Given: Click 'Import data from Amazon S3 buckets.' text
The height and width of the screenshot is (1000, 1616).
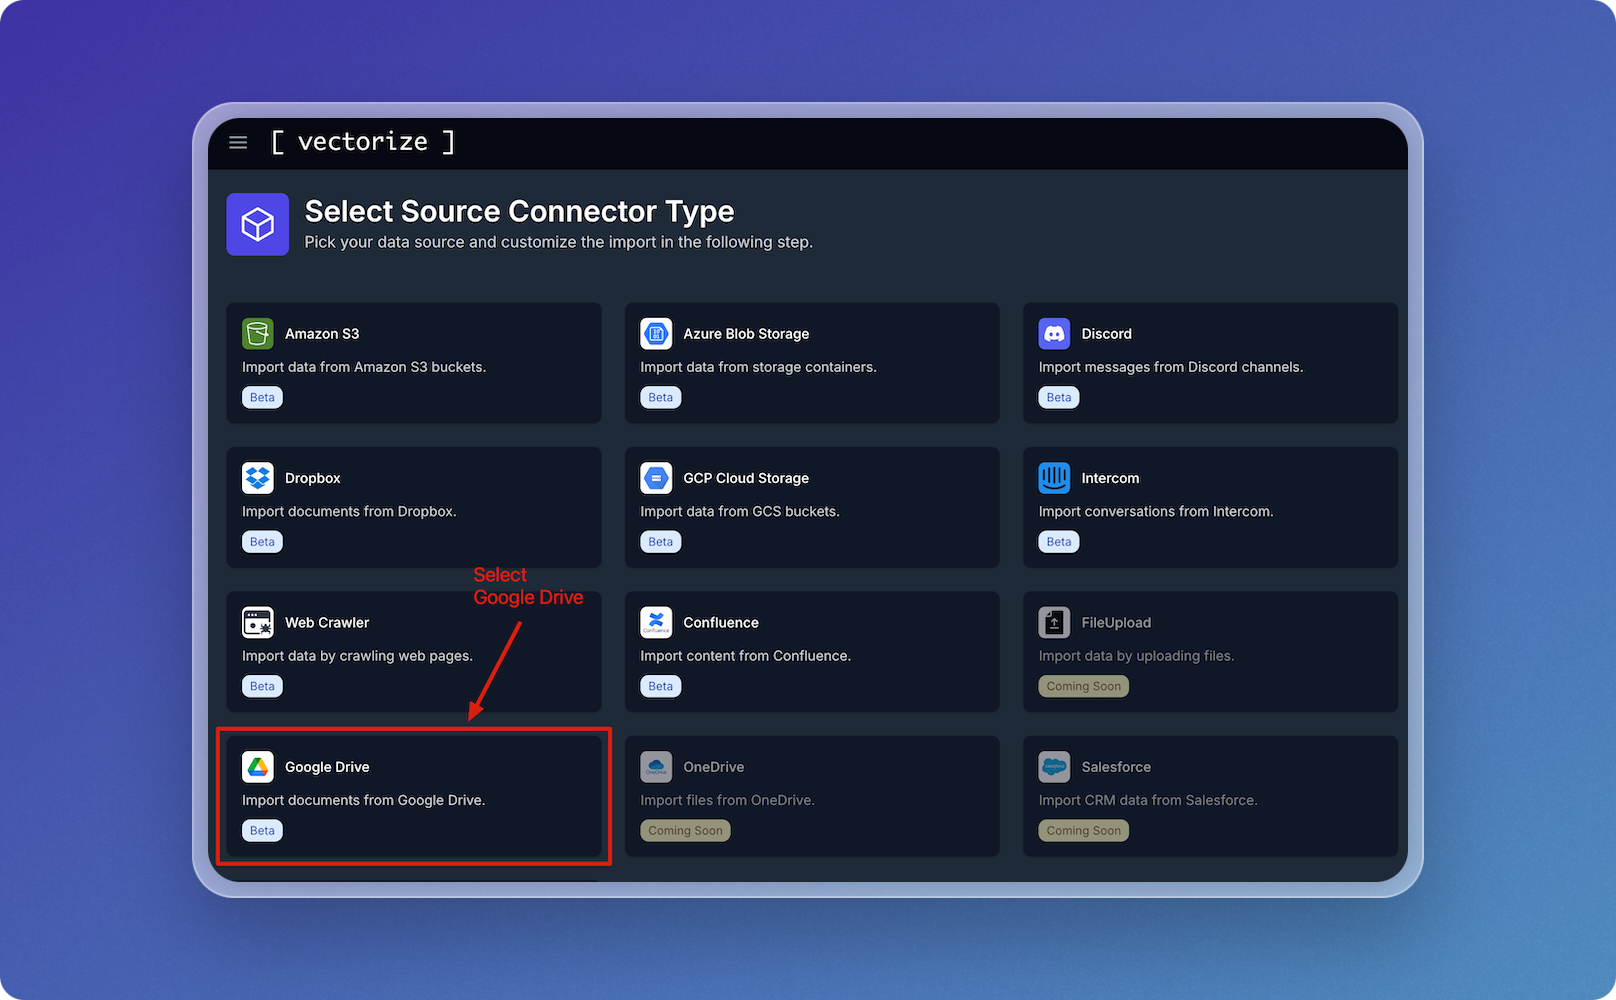Looking at the screenshot, I should point(364,367).
